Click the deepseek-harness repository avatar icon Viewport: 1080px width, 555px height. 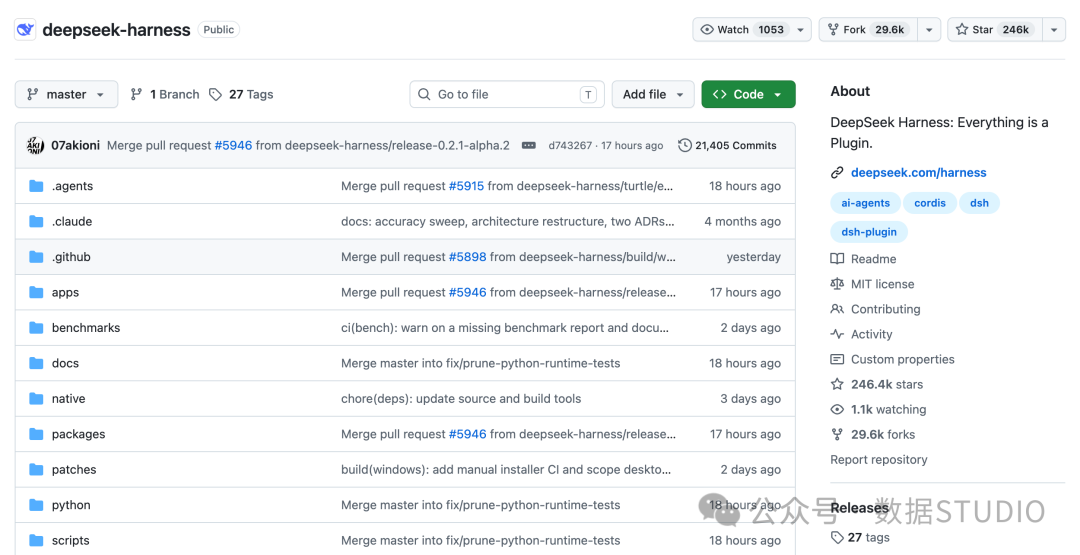click(x=25, y=30)
